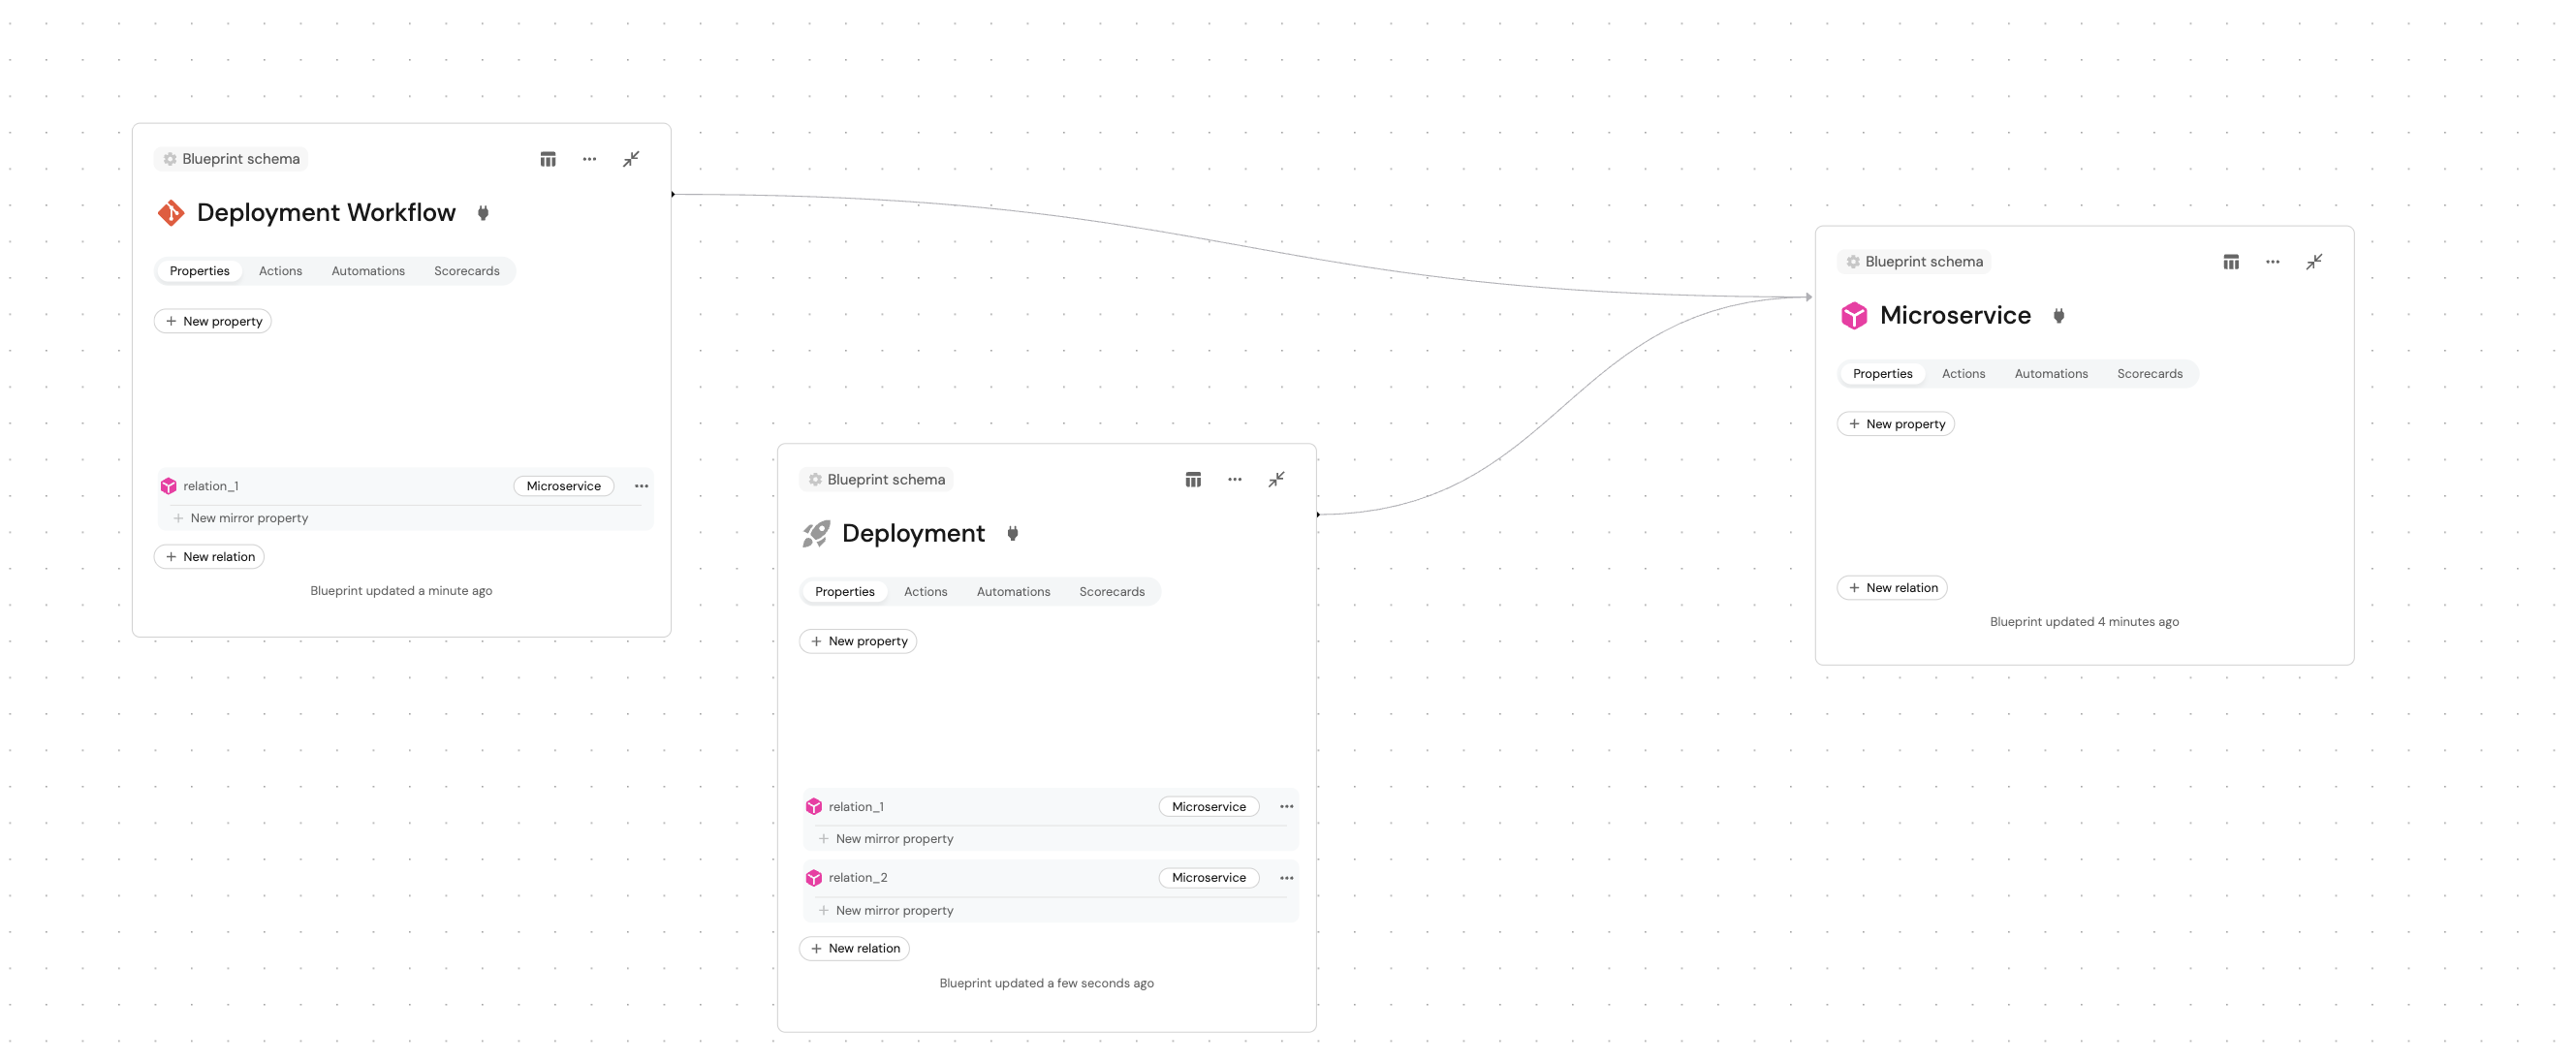Click table view icon on Microservice card
The width and height of the screenshot is (2576, 1062).
tap(2231, 262)
